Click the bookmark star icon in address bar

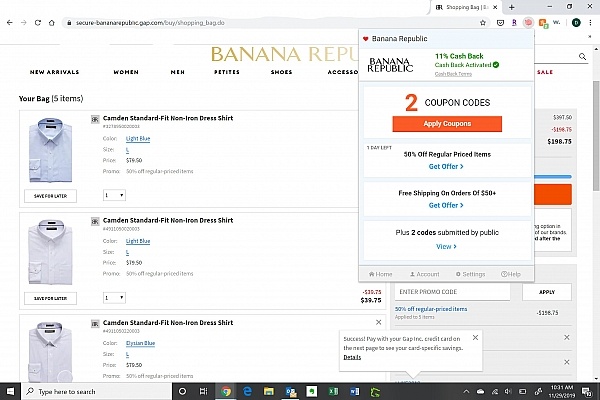[483, 22]
